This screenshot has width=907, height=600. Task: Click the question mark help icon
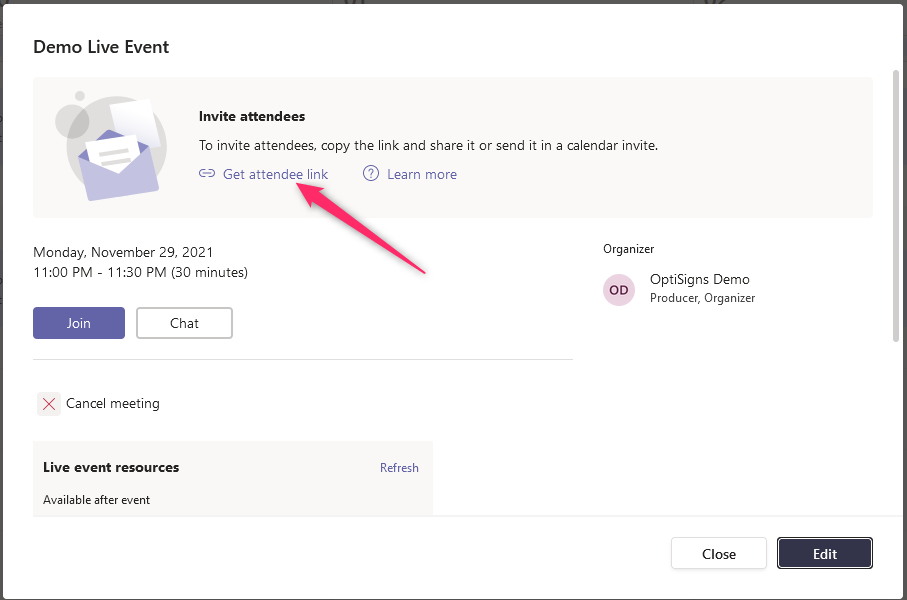coord(371,174)
